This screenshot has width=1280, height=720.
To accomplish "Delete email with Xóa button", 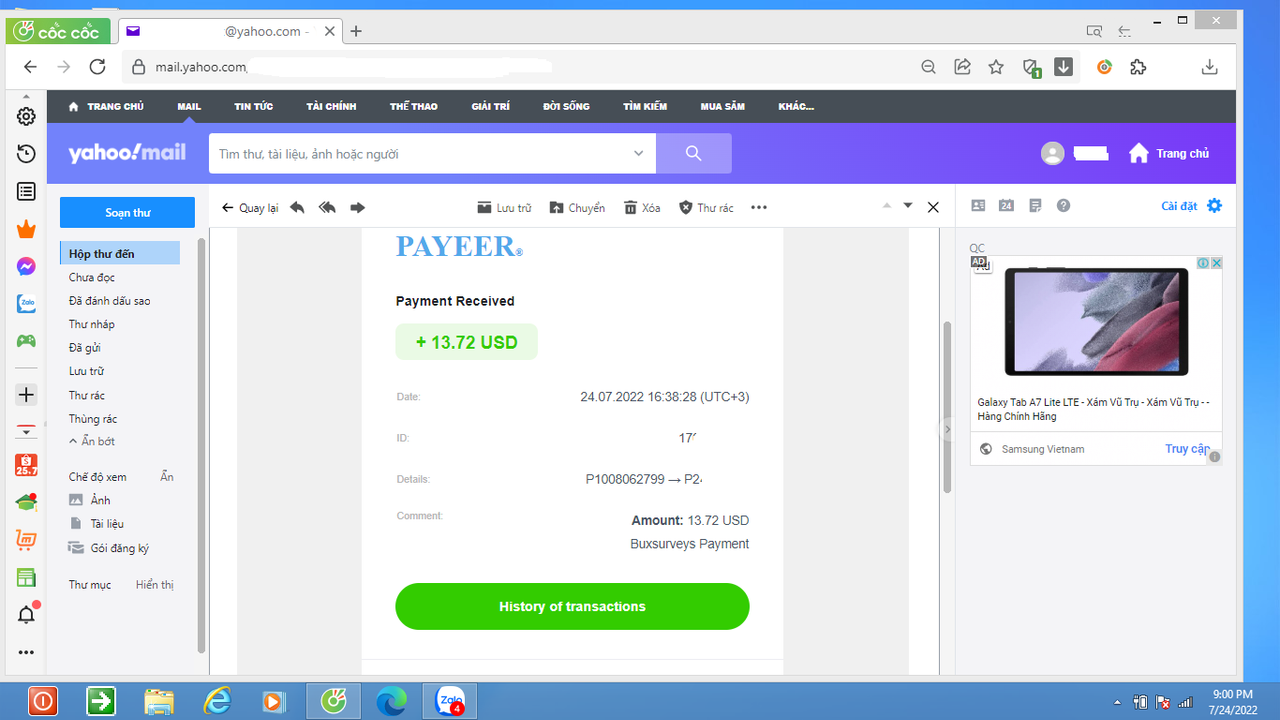I will tap(642, 208).
